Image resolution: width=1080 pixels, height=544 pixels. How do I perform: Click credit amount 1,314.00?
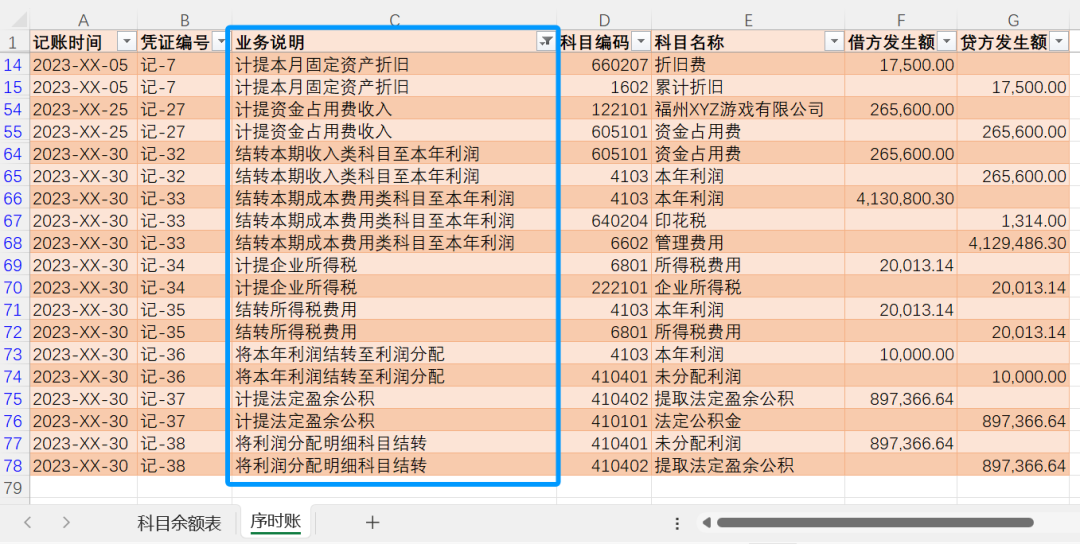point(1013,221)
